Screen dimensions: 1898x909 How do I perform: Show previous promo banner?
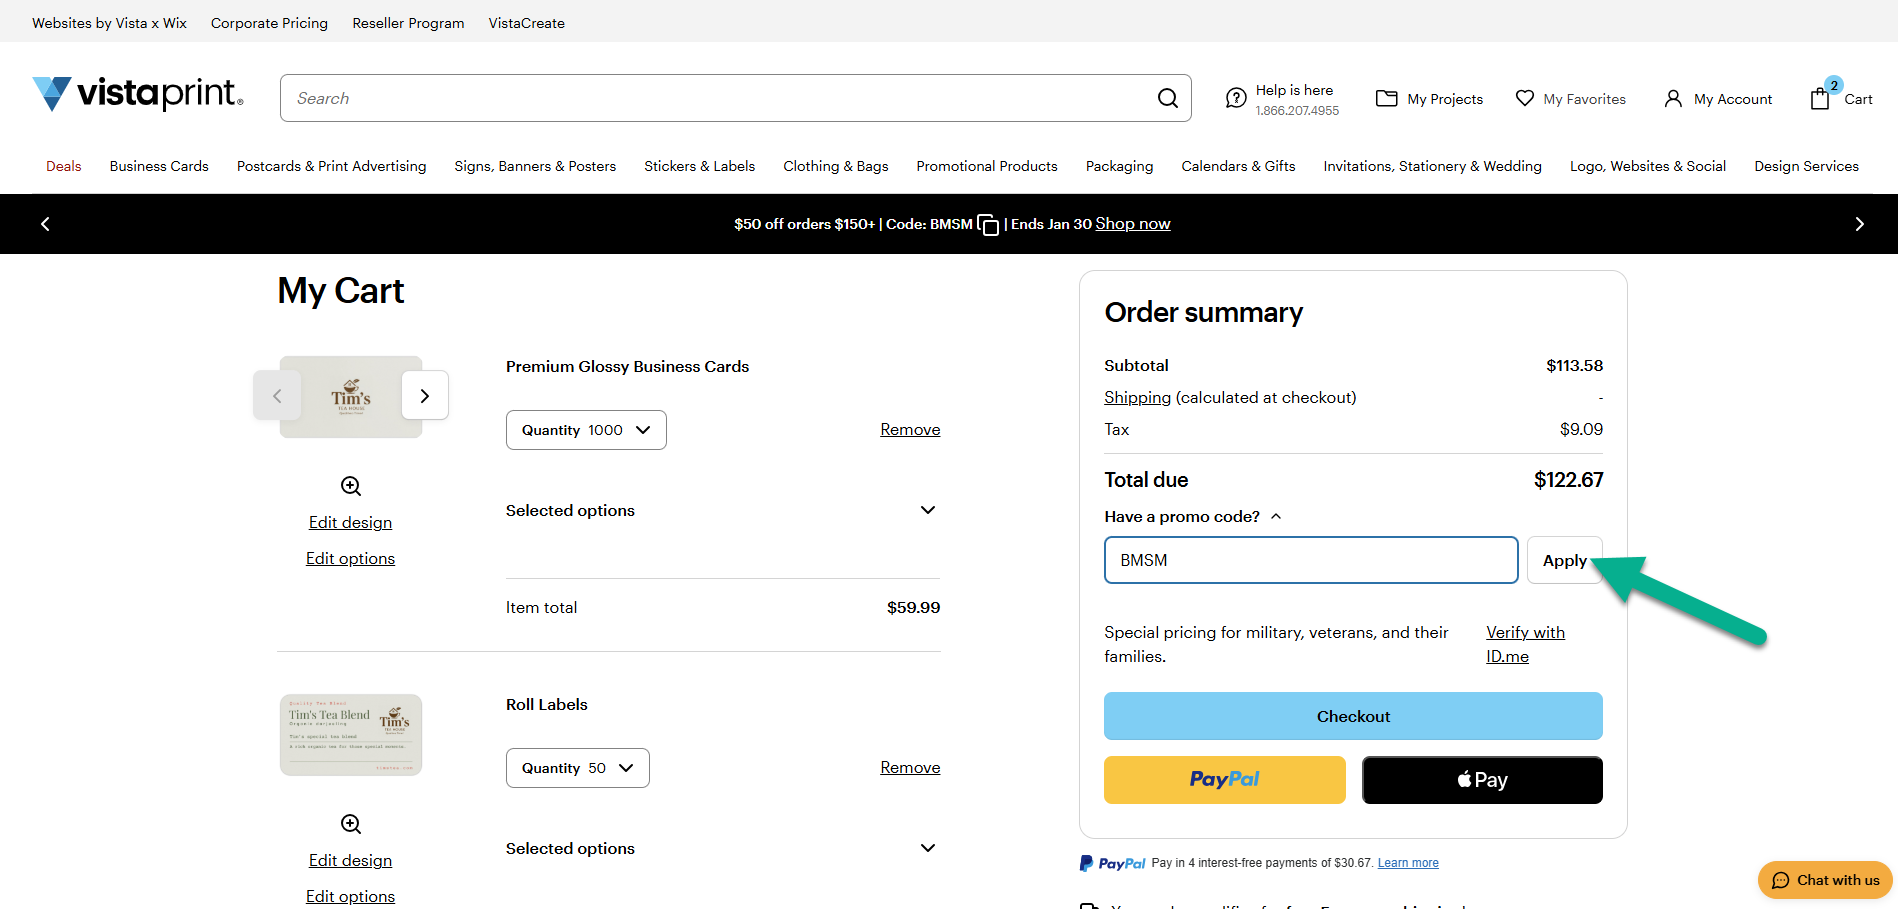(45, 224)
